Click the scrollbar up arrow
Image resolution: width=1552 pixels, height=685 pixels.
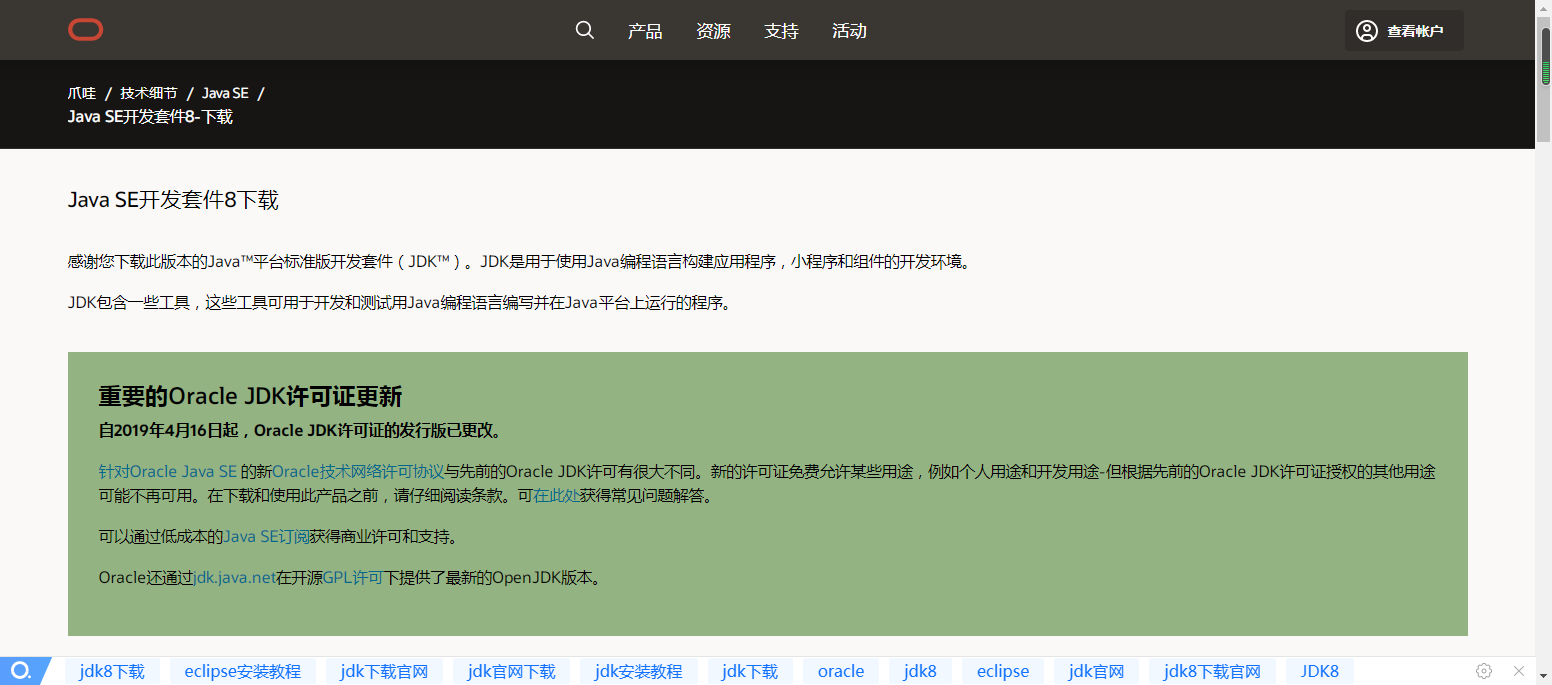1544,7
